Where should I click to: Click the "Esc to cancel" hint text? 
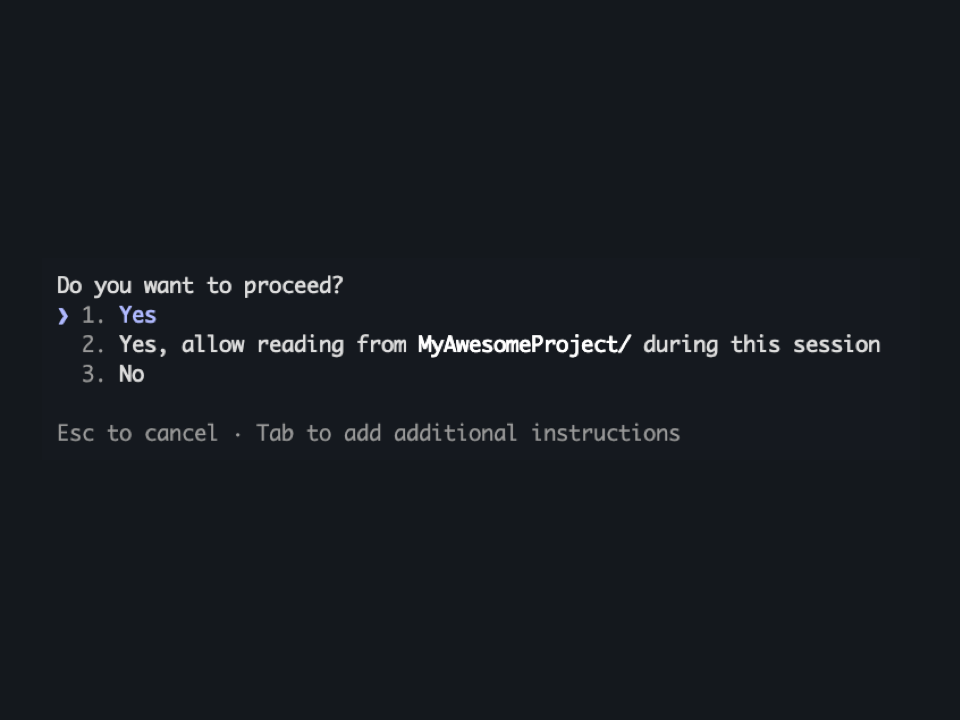click(138, 433)
